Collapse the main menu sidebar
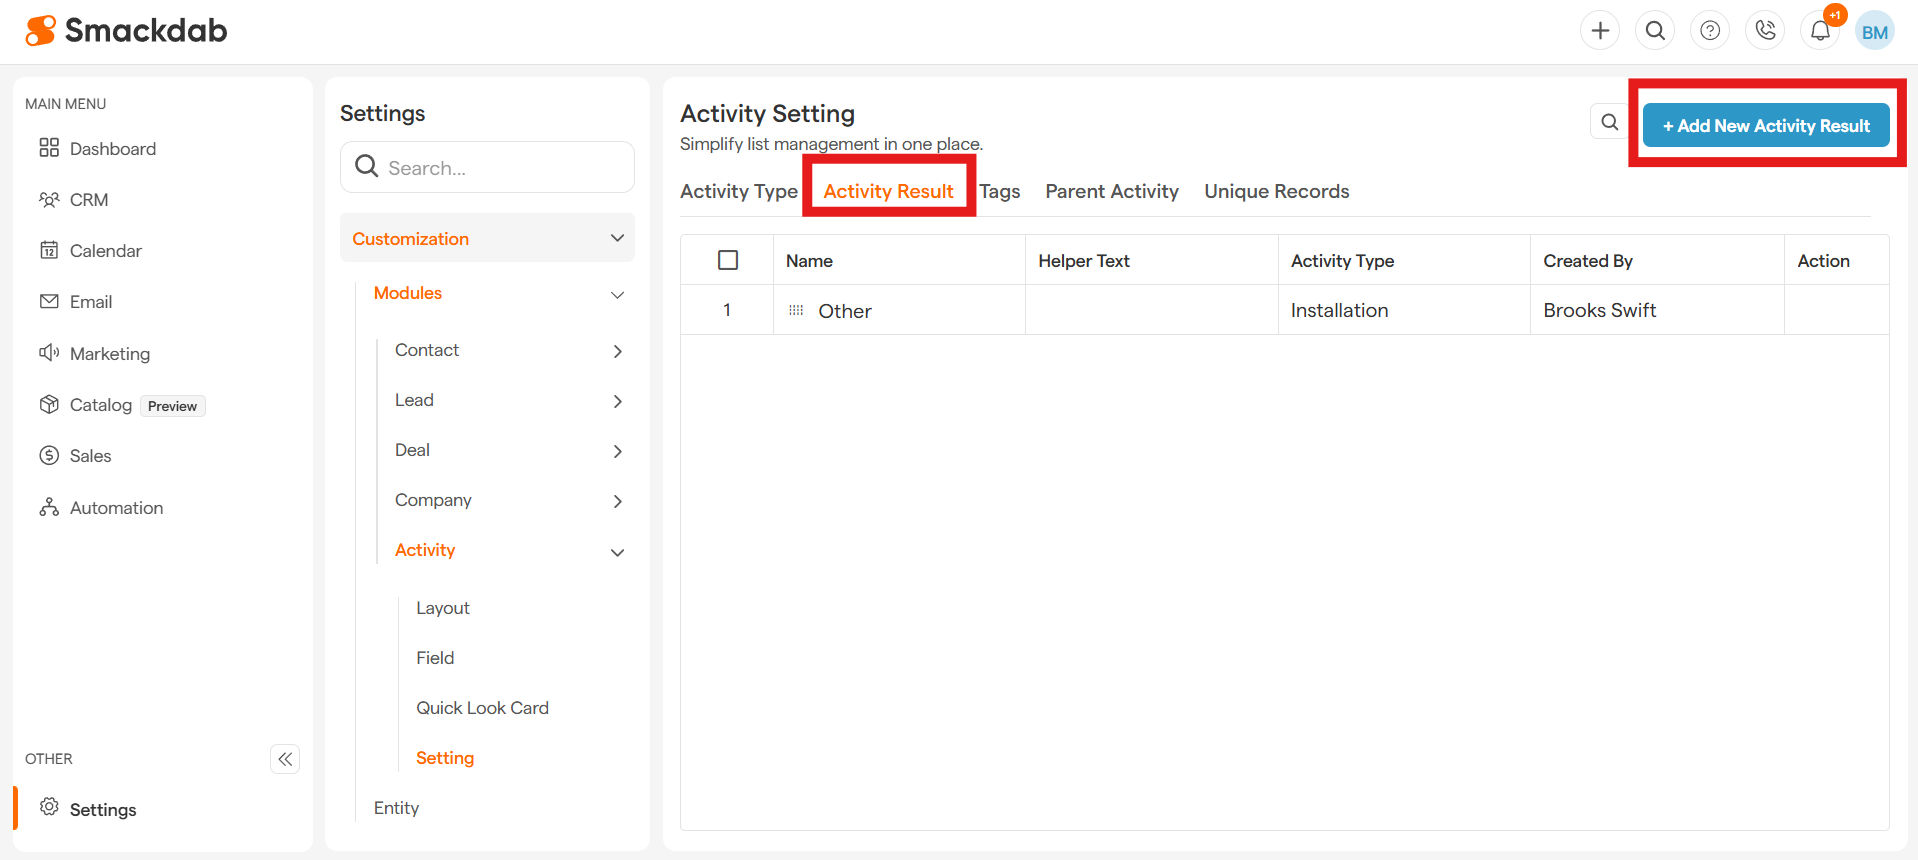This screenshot has width=1918, height=860. [x=285, y=759]
